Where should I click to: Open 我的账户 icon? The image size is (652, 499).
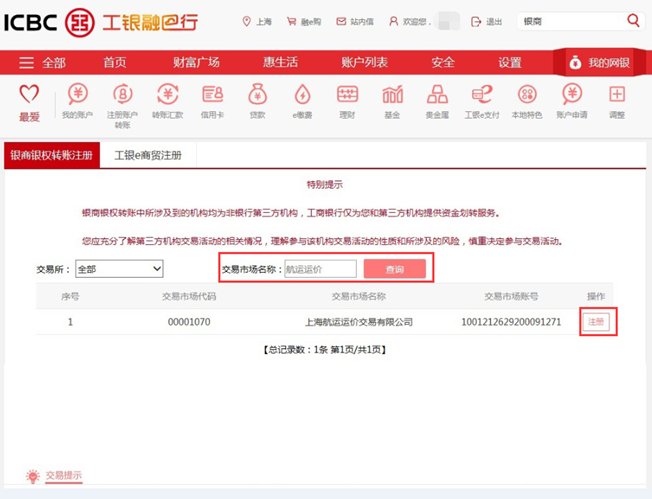[x=77, y=96]
